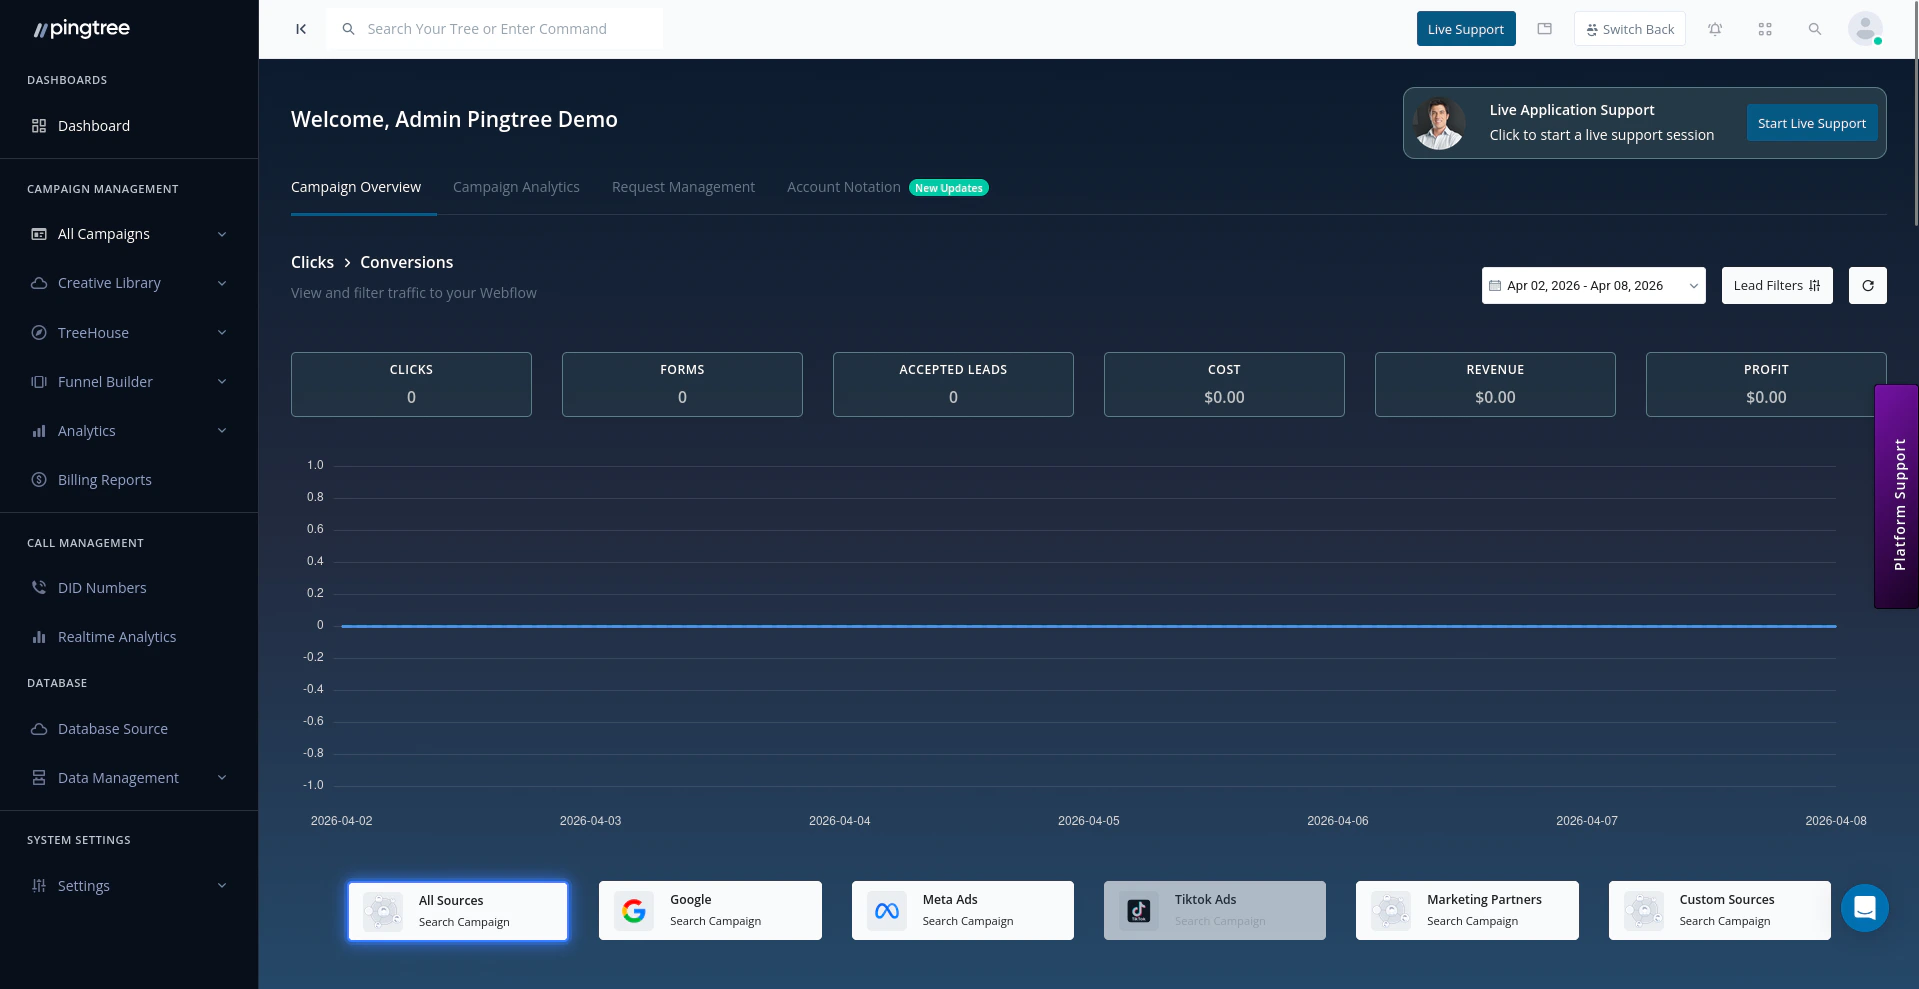Open Database Source in the sidebar
The image size is (1919, 989).
pos(112,728)
